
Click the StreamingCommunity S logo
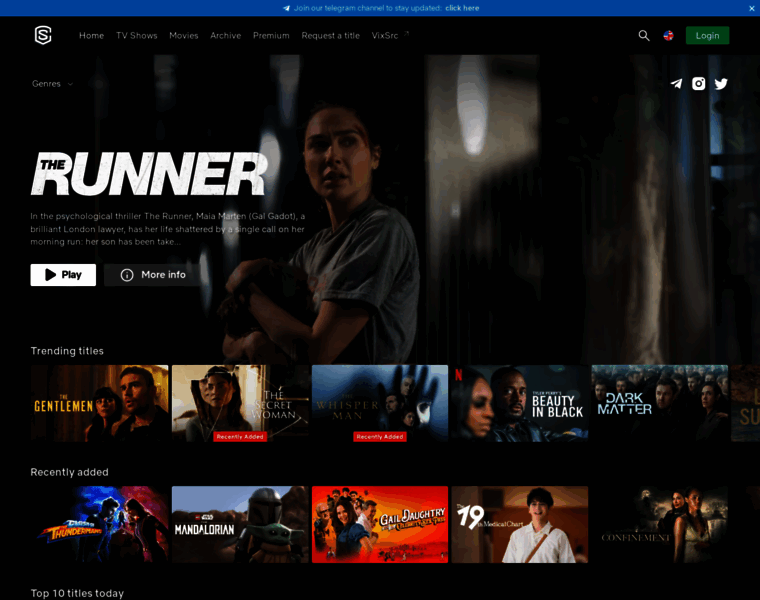[43, 35]
